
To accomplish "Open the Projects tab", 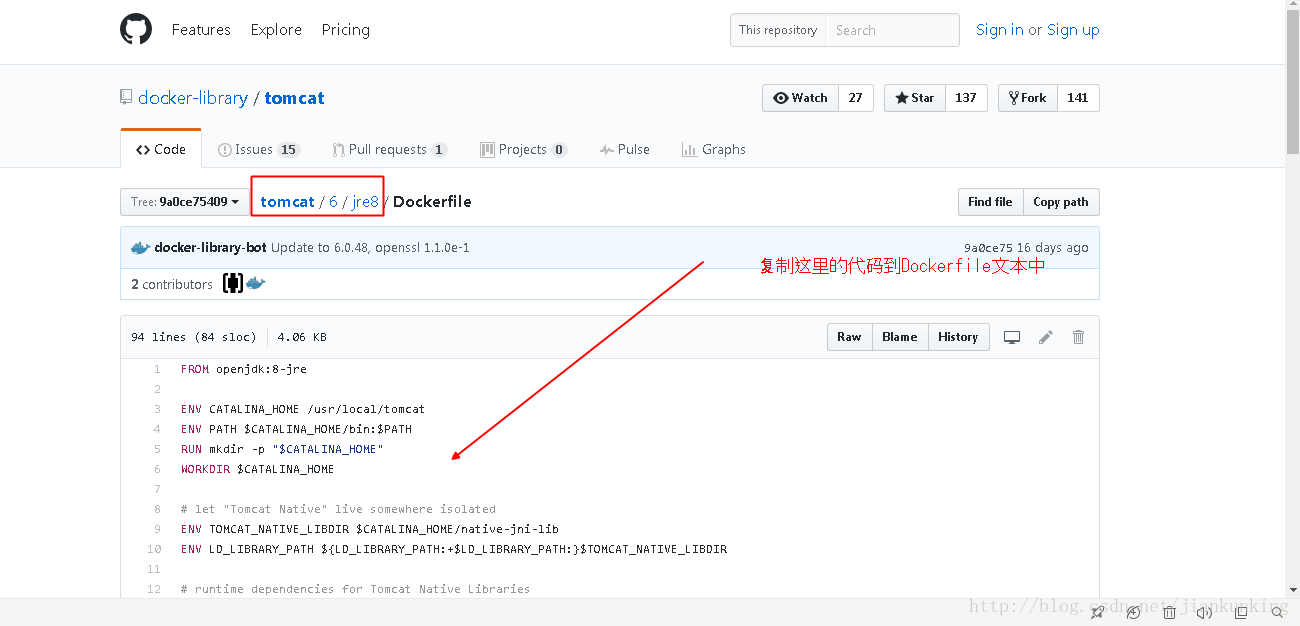I will [x=523, y=149].
